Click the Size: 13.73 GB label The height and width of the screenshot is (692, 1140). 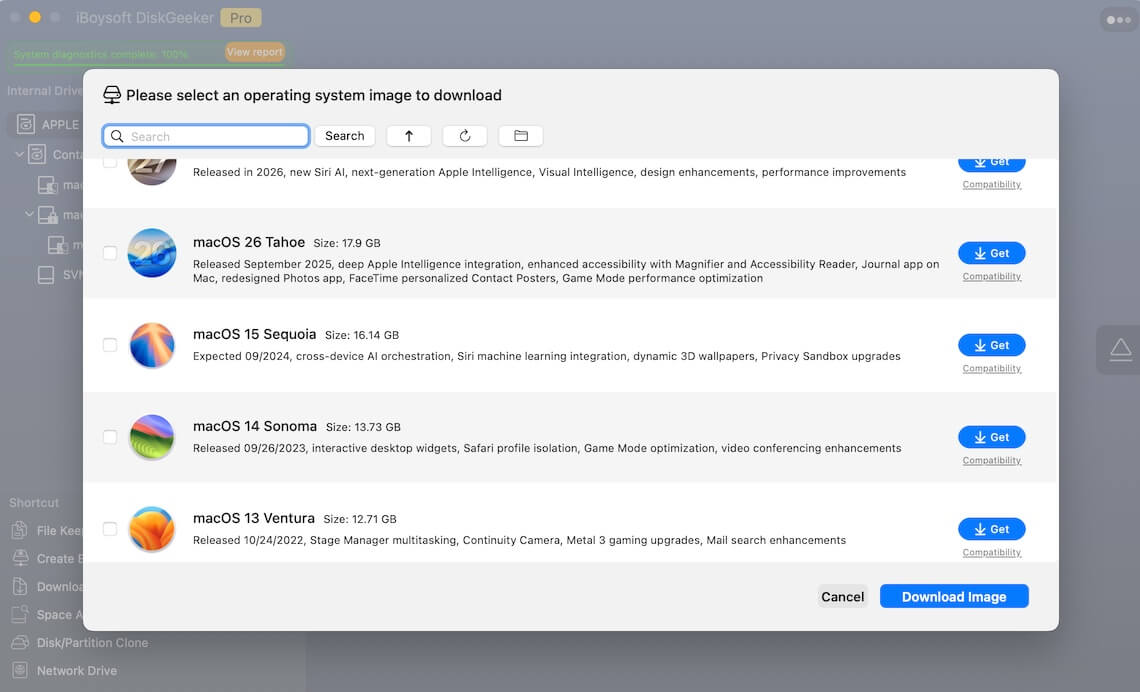[x=364, y=427]
